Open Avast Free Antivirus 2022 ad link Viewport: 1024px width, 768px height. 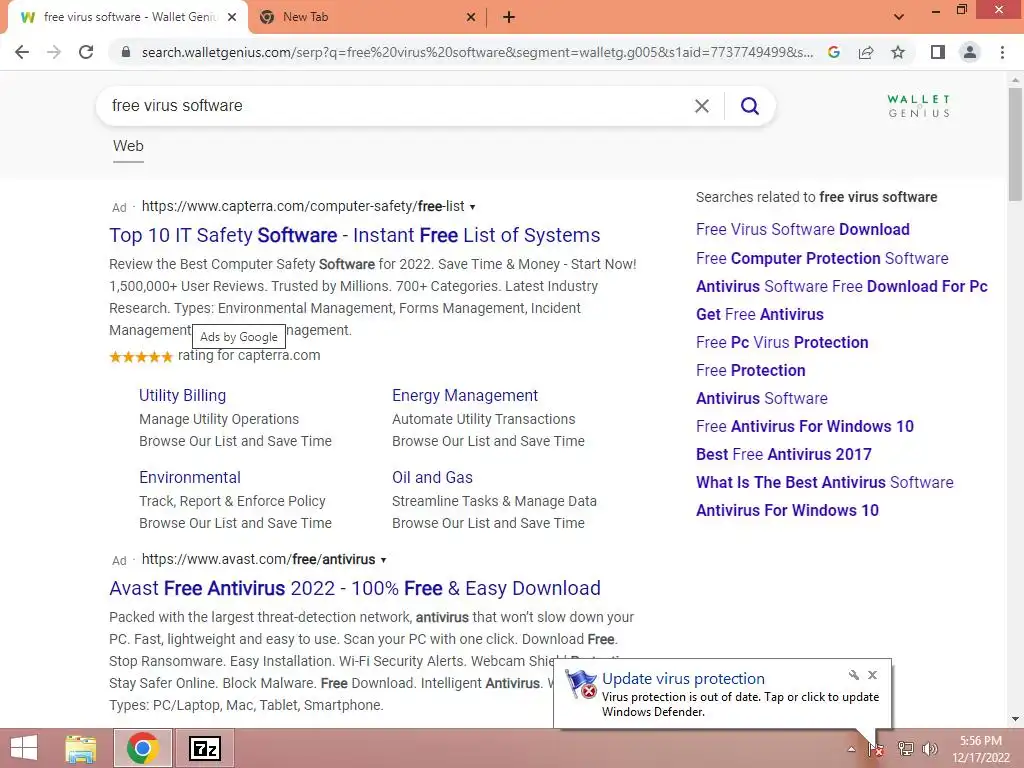[x=355, y=588]
